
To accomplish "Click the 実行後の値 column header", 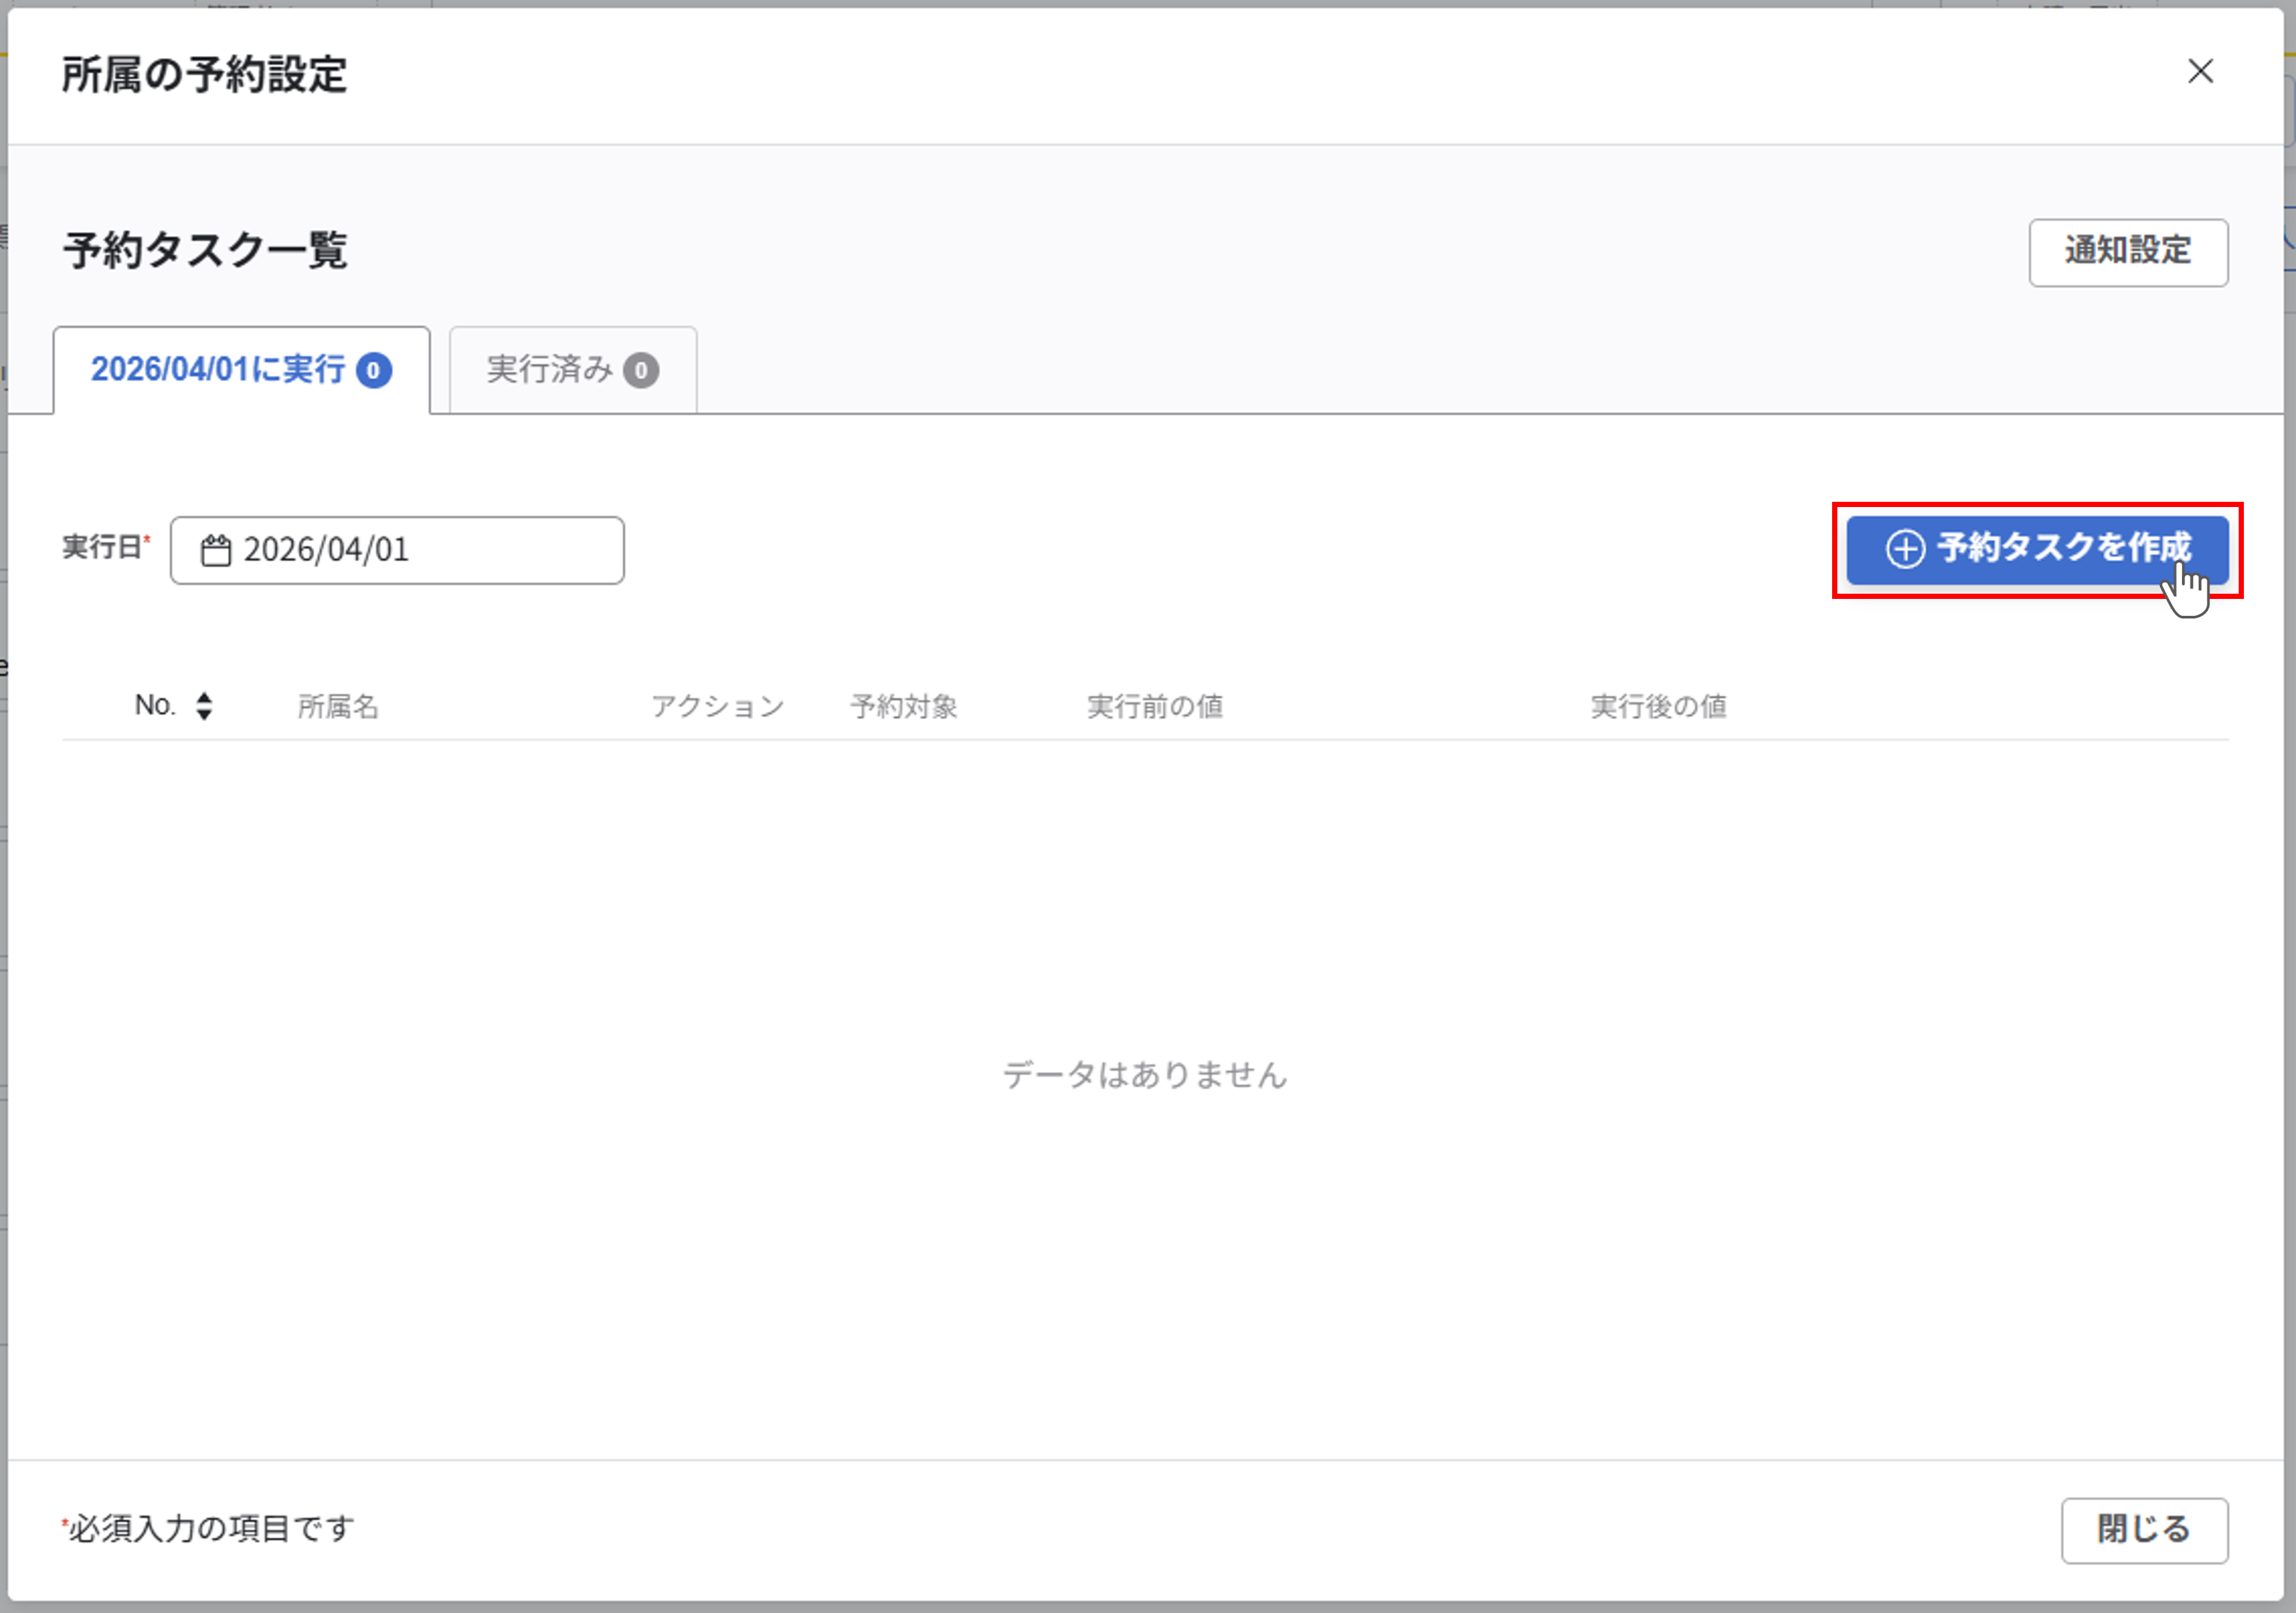I will 1658,707.
